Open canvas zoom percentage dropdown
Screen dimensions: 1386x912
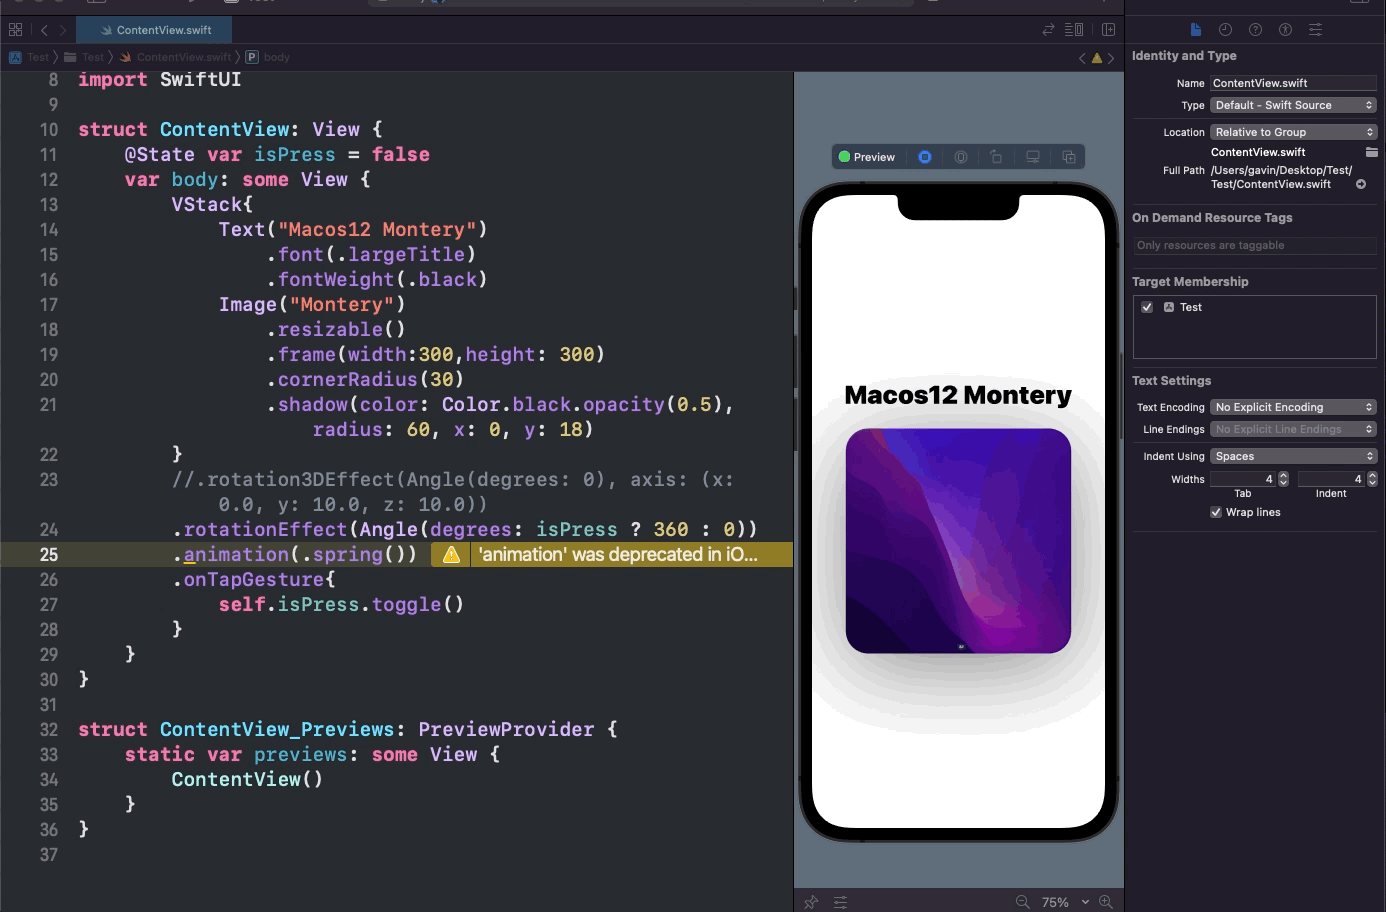pos(1065,902)
